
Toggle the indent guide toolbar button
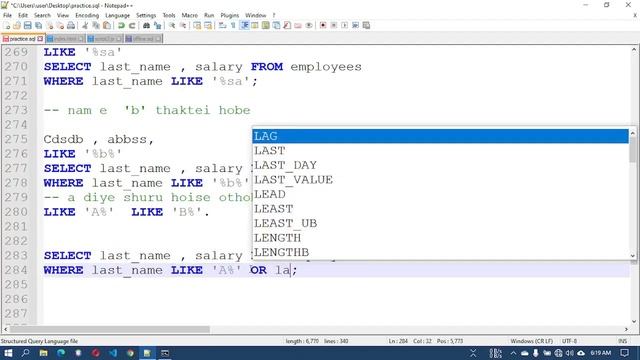(x=244, y=25)
